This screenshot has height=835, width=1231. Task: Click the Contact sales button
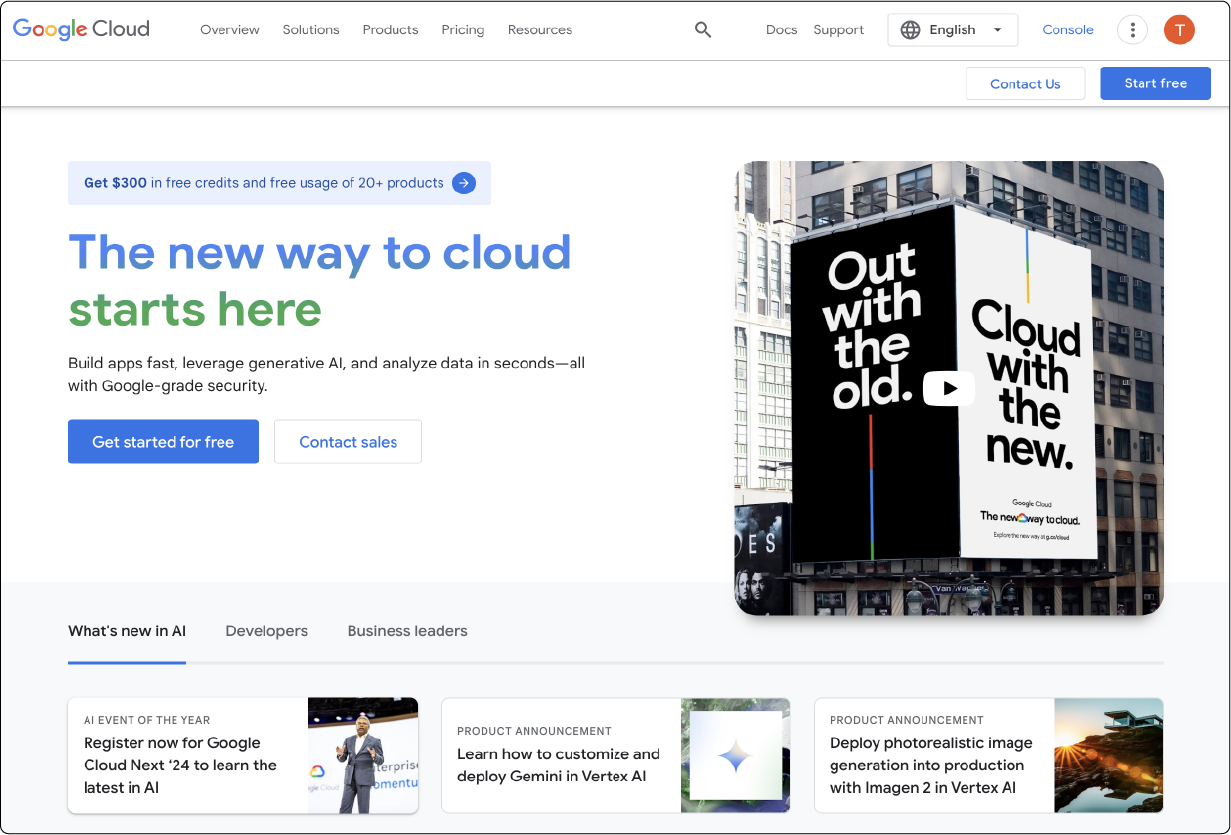click(x=348, y=442)
